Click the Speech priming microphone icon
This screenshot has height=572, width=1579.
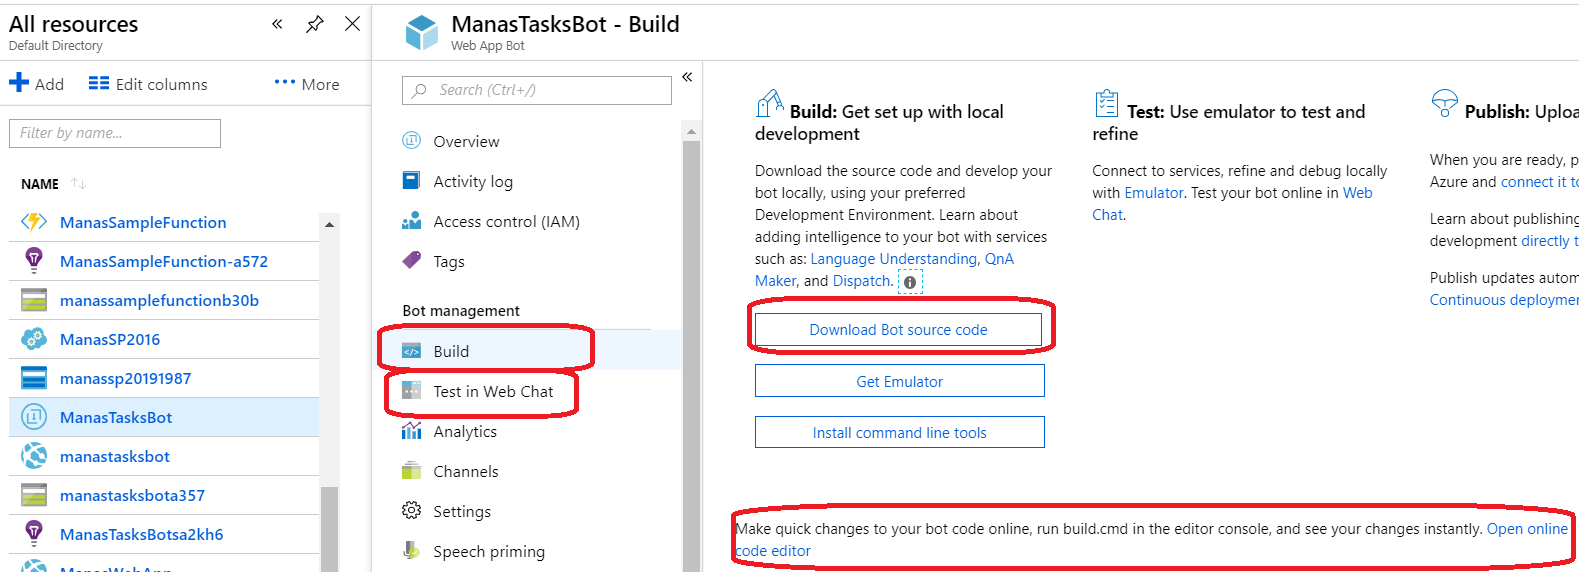pos(411,550)
